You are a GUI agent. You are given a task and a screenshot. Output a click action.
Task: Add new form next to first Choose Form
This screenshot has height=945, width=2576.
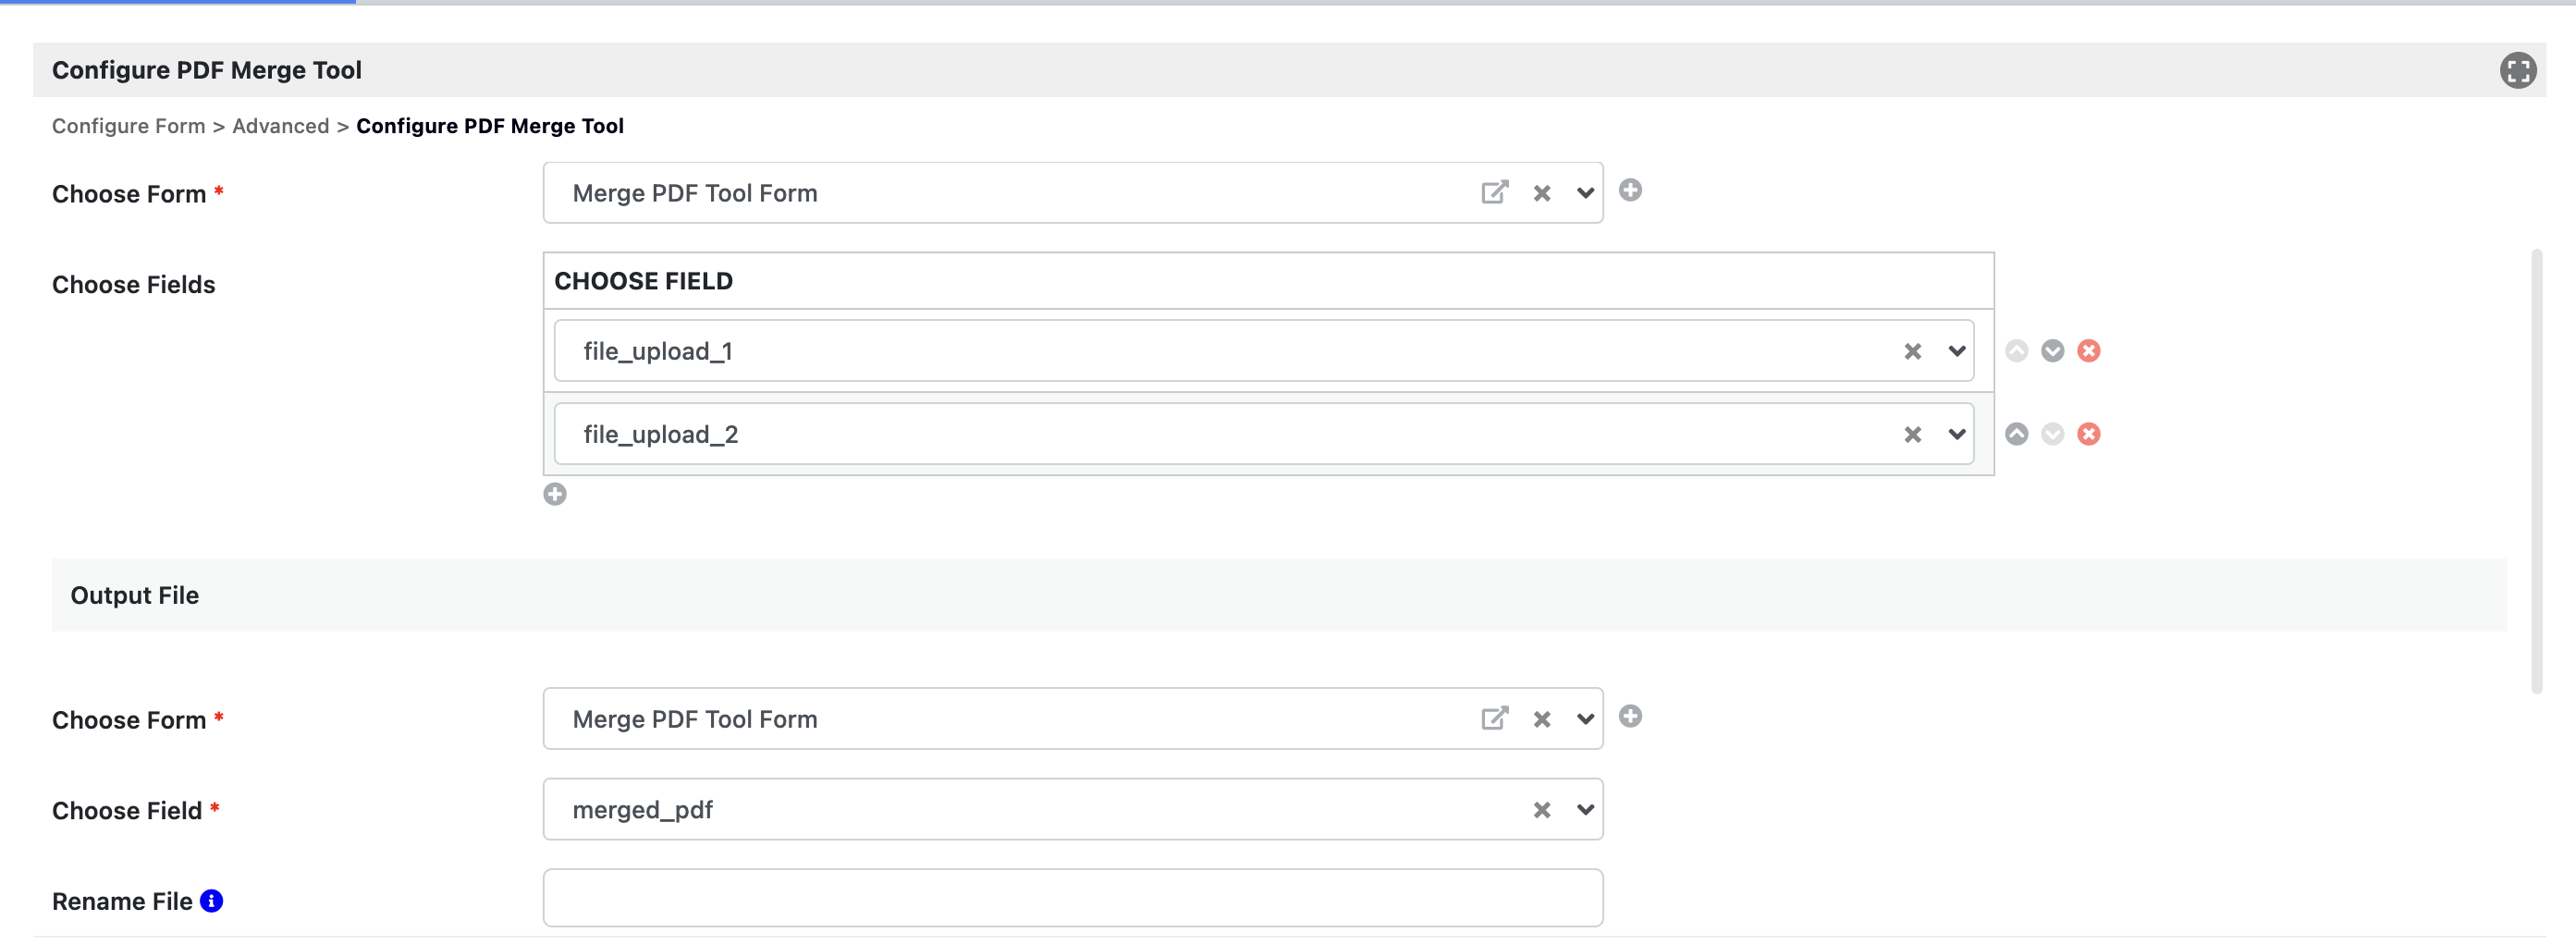coord(1630,191)
